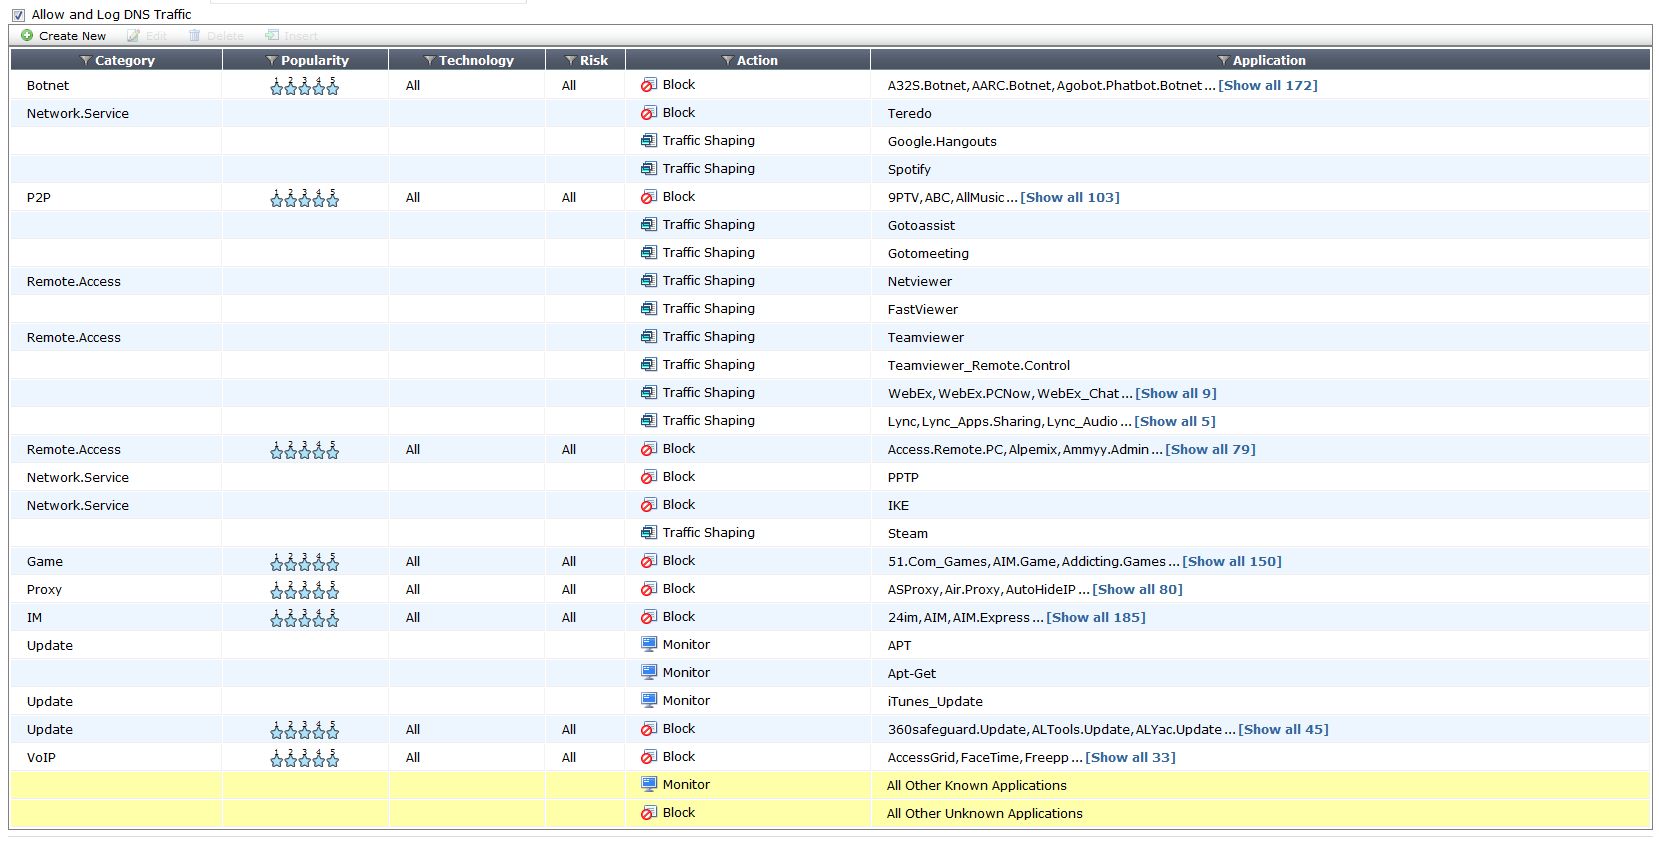Click Monitor icon for iTunes_Update row

click(x=649, y=701)
